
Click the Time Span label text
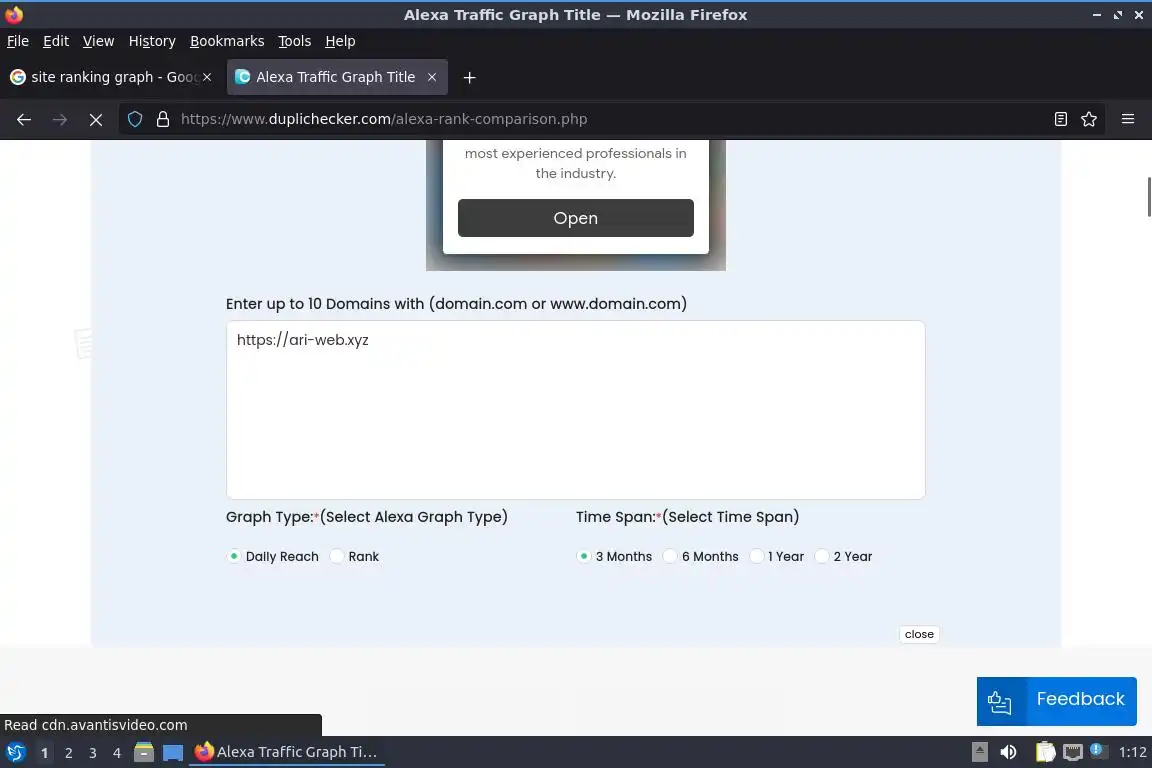coord(688,517)
